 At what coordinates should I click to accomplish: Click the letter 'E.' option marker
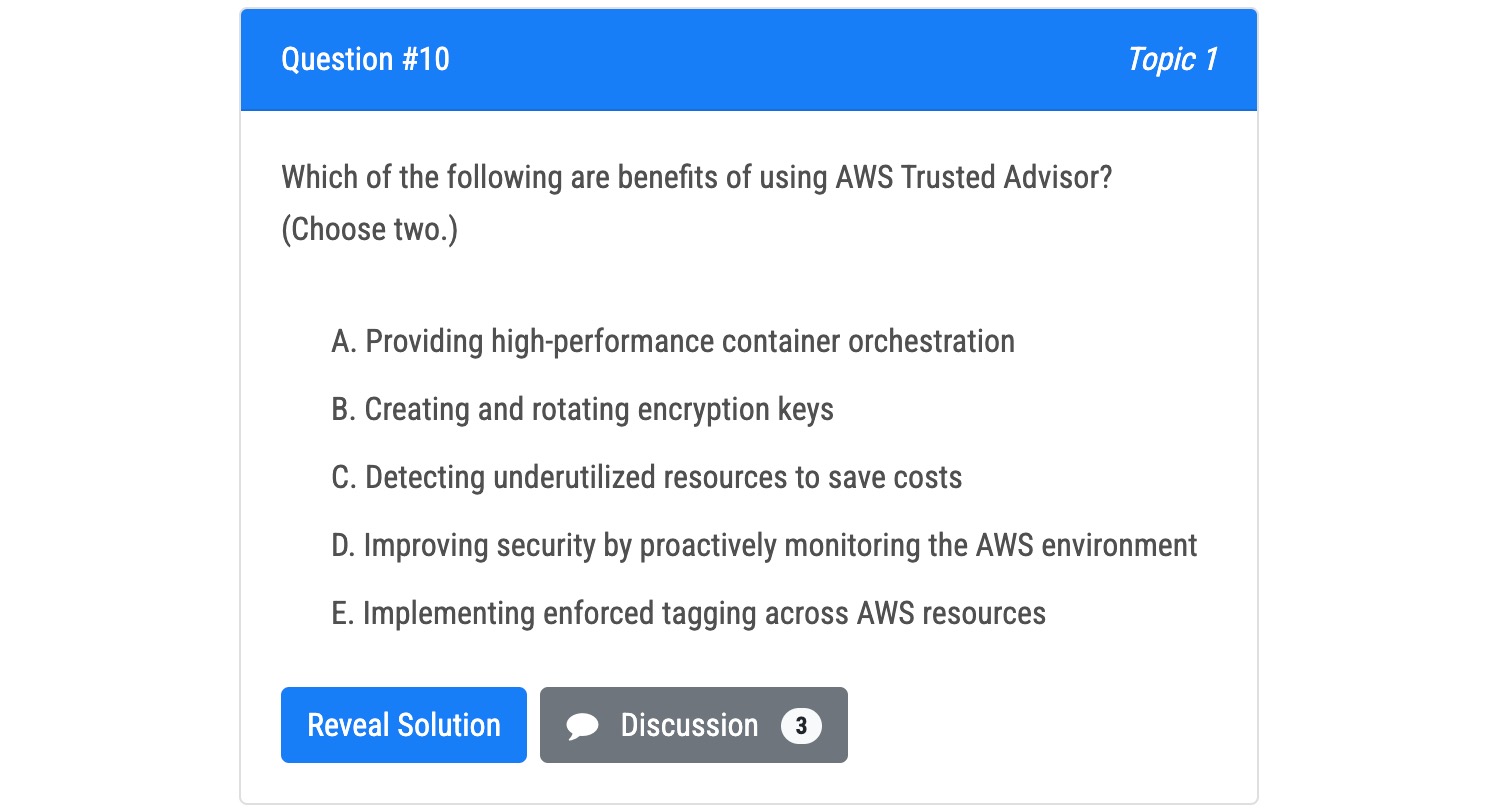tap(343, 613)
